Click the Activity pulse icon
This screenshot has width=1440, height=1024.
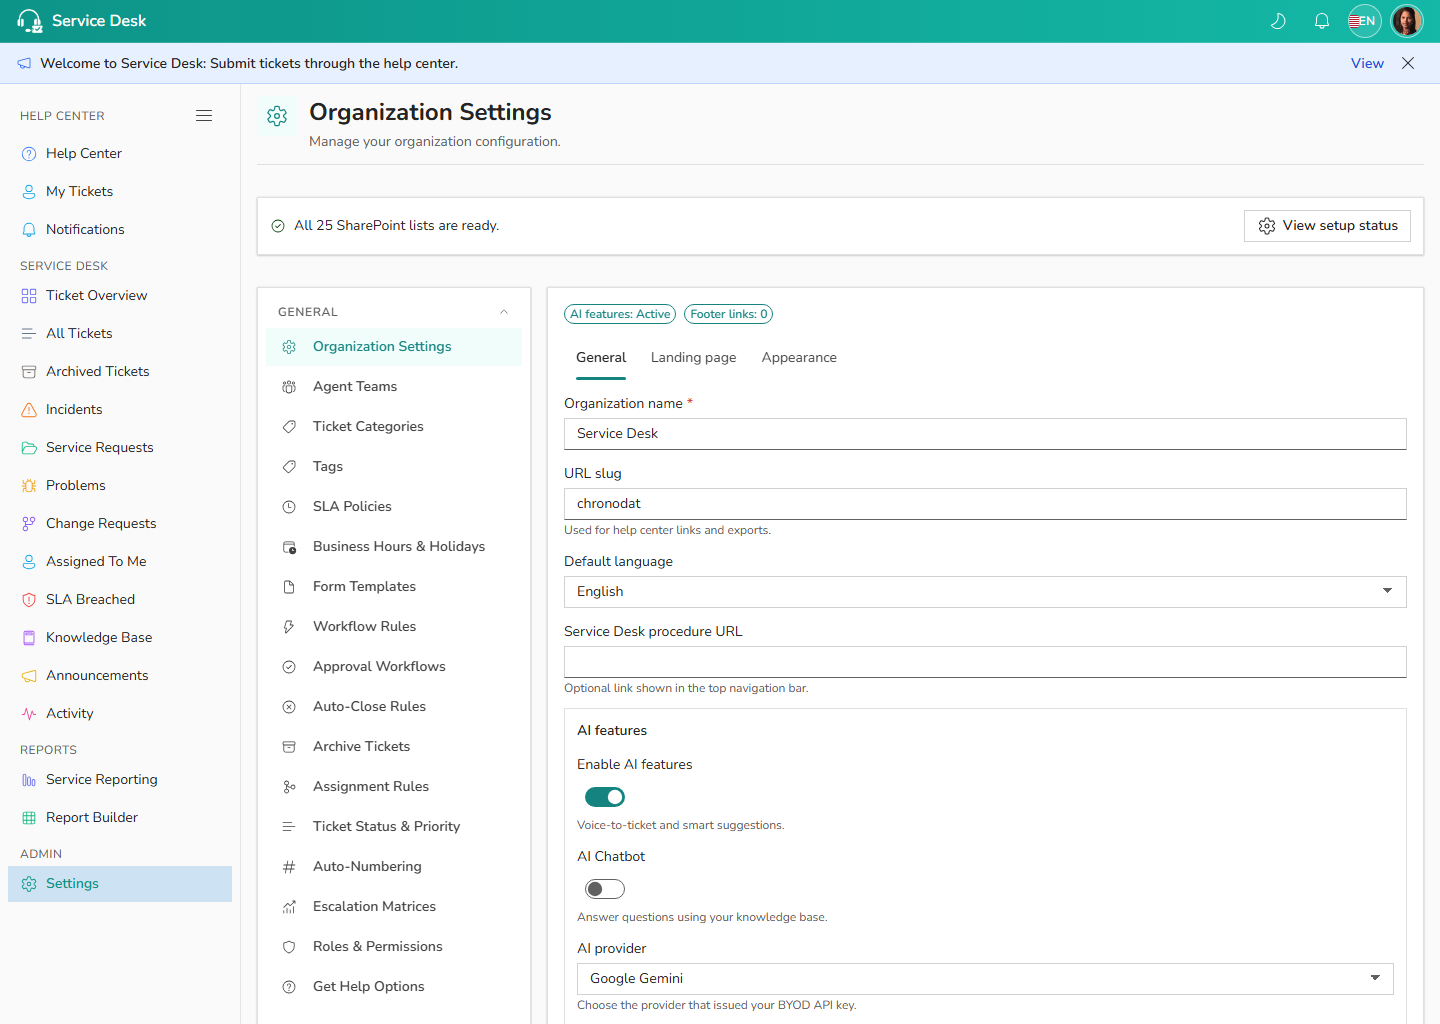(29, 714)
